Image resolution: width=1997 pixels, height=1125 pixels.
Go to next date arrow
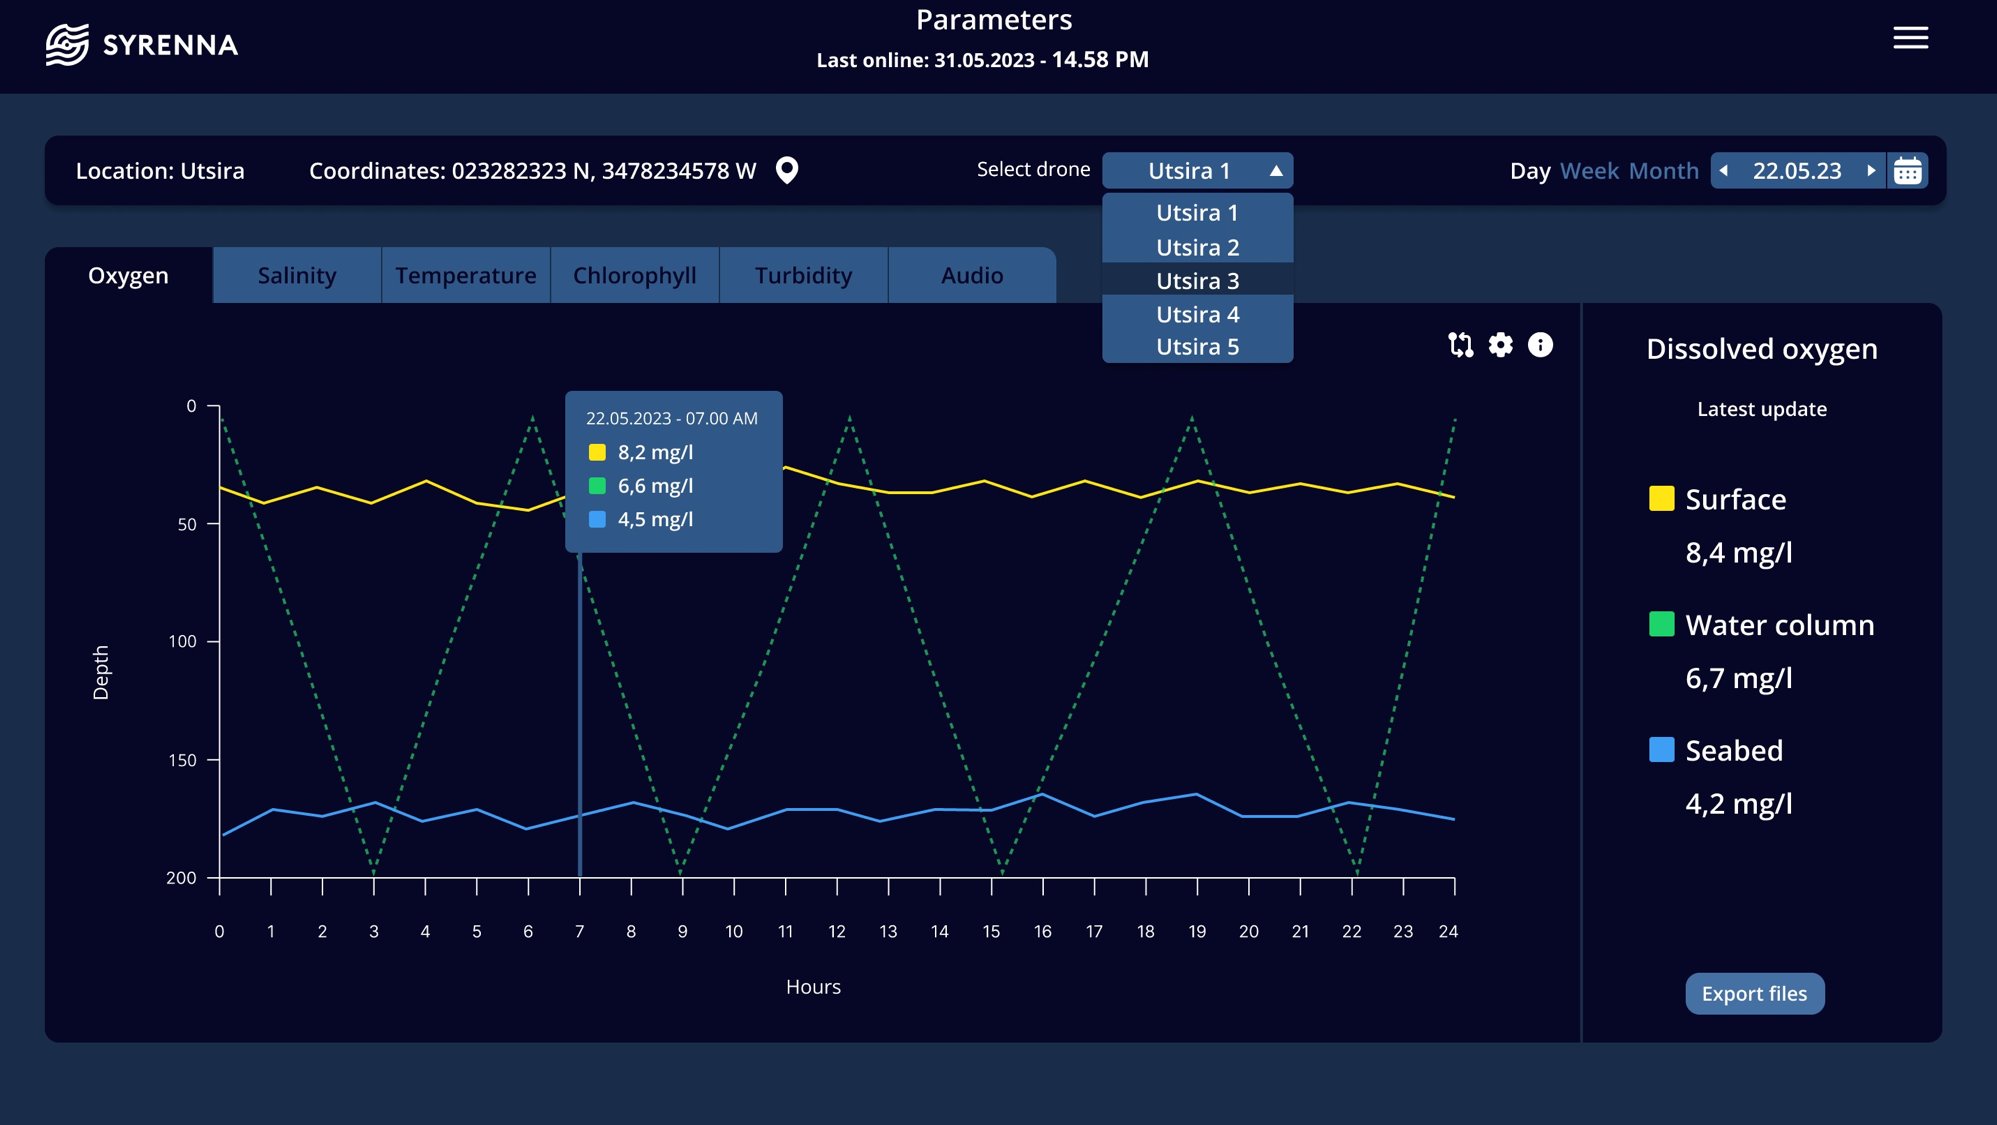[1870, 171]
